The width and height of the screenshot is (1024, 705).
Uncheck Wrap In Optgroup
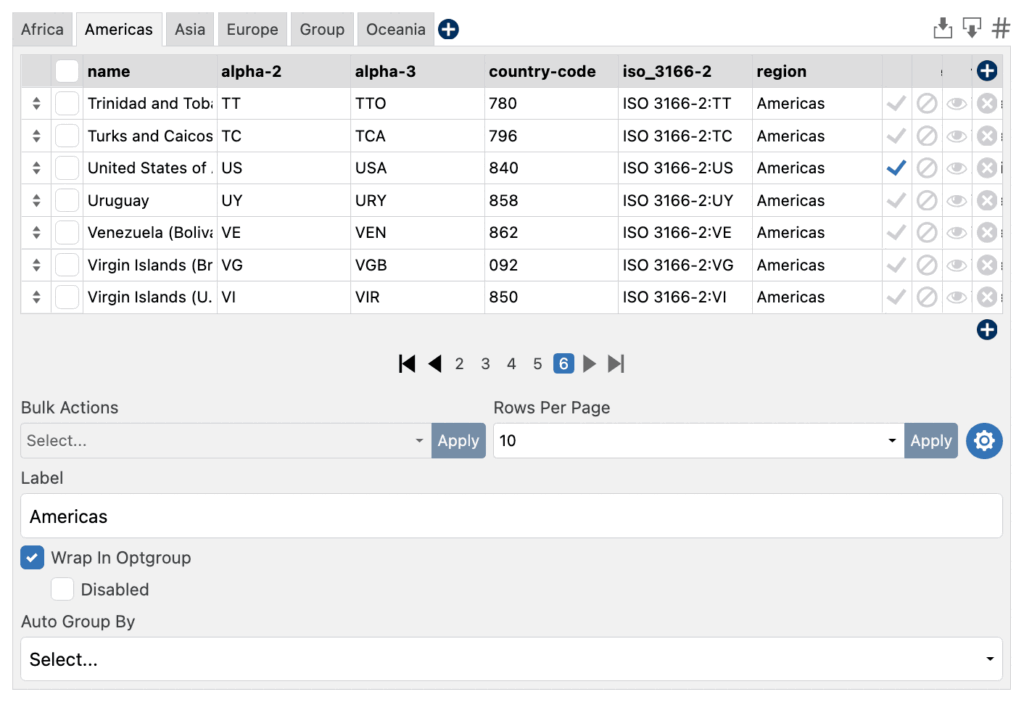[32, 557]
